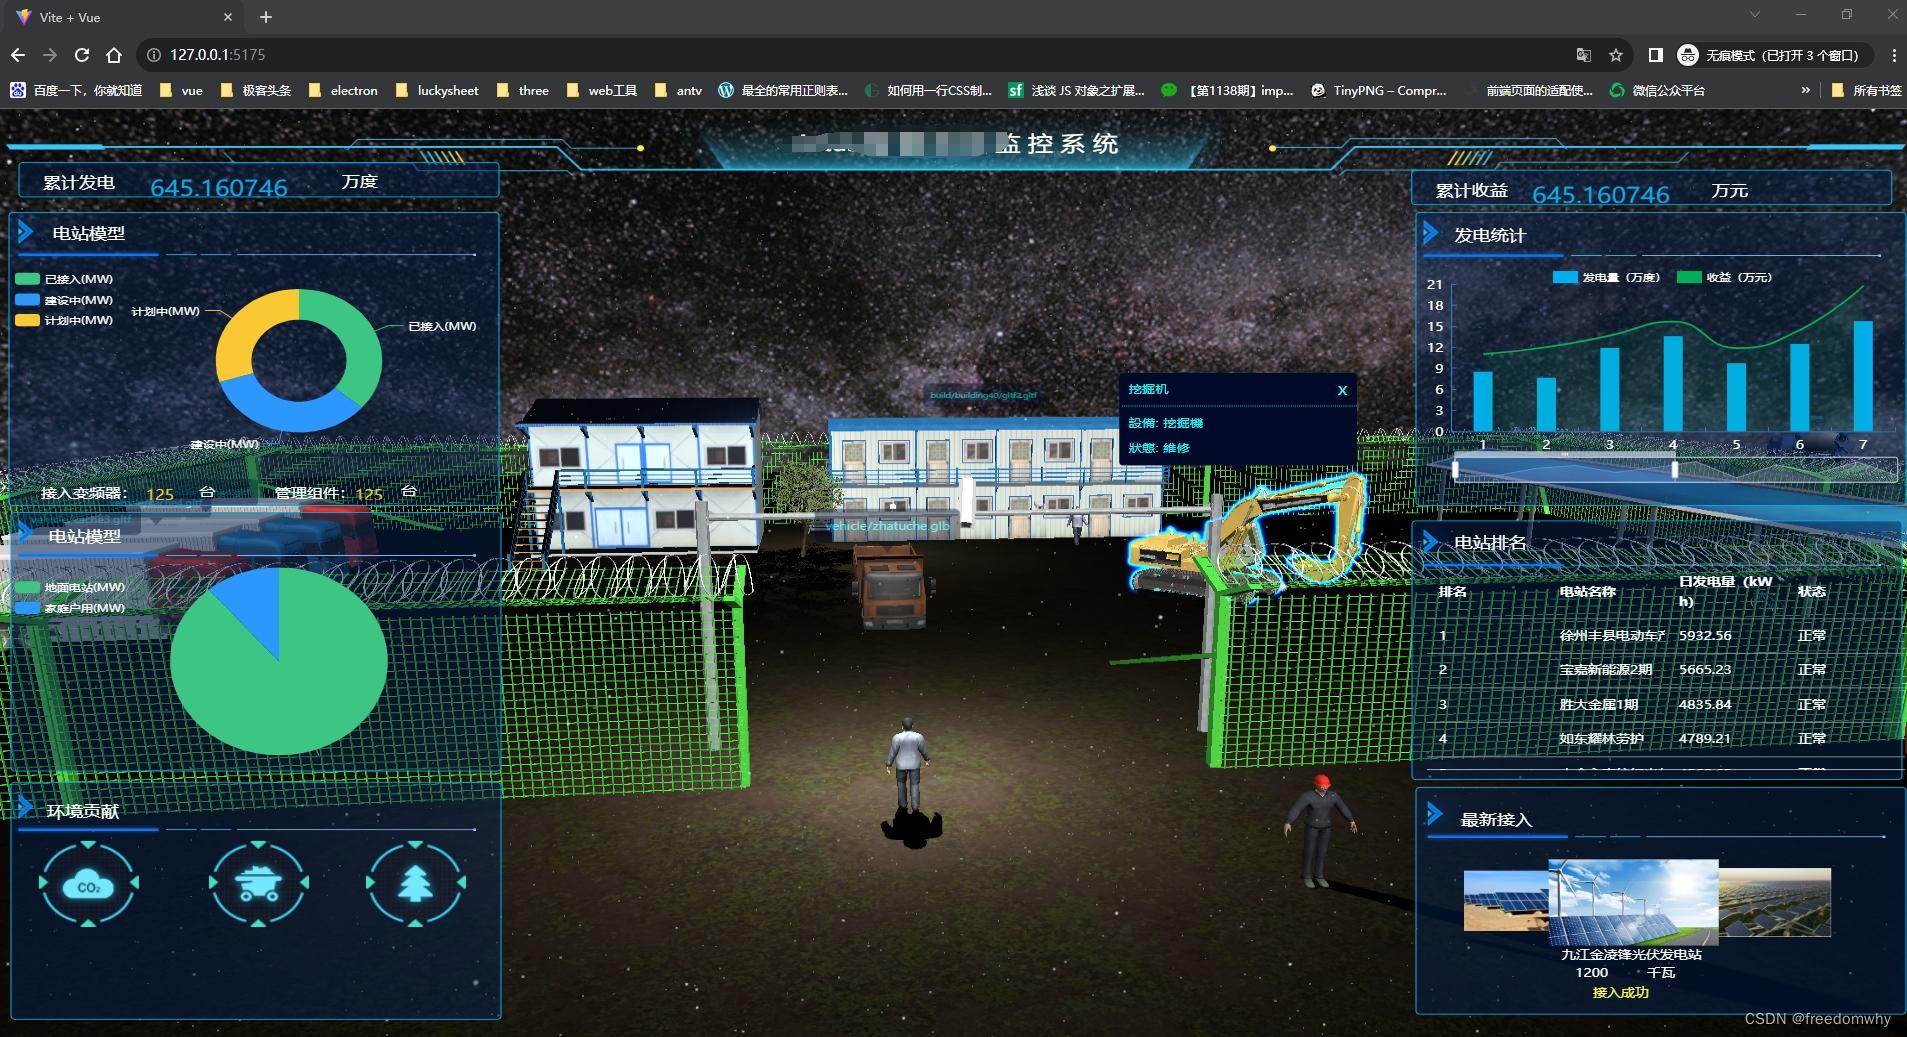The width and height of the screenshot is (1907, 1037).
Task: Click the site info icon in address bar
Action: [x=154, y=55]
